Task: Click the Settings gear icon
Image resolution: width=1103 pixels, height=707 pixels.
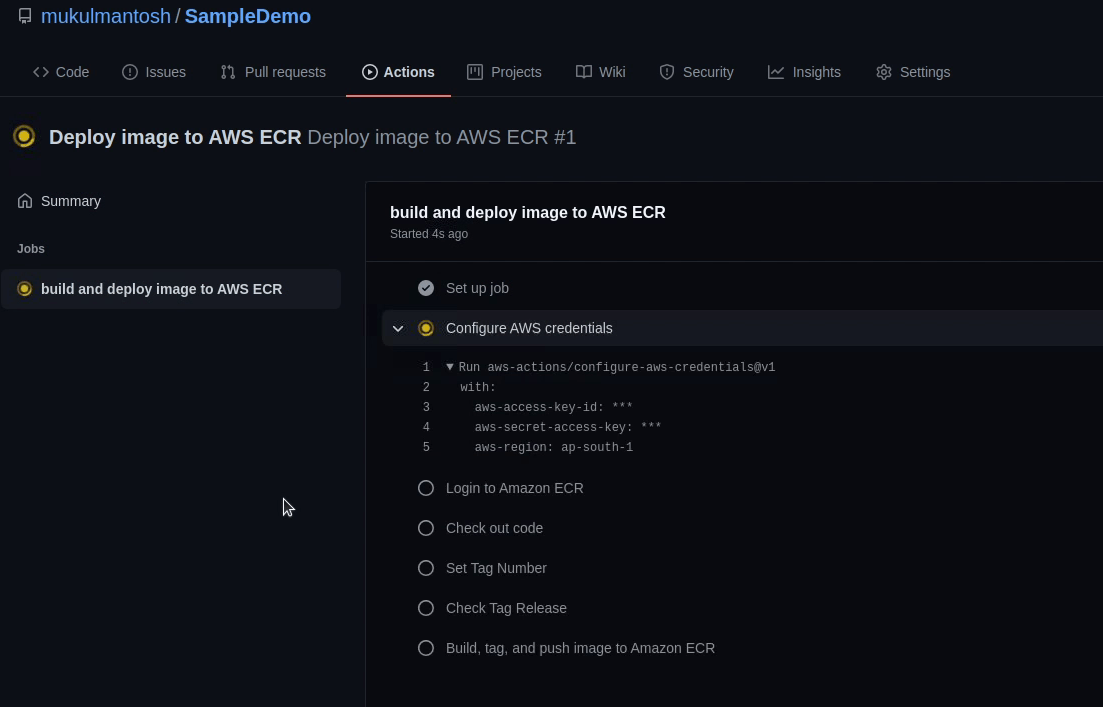Action: (x=884, y=72)
